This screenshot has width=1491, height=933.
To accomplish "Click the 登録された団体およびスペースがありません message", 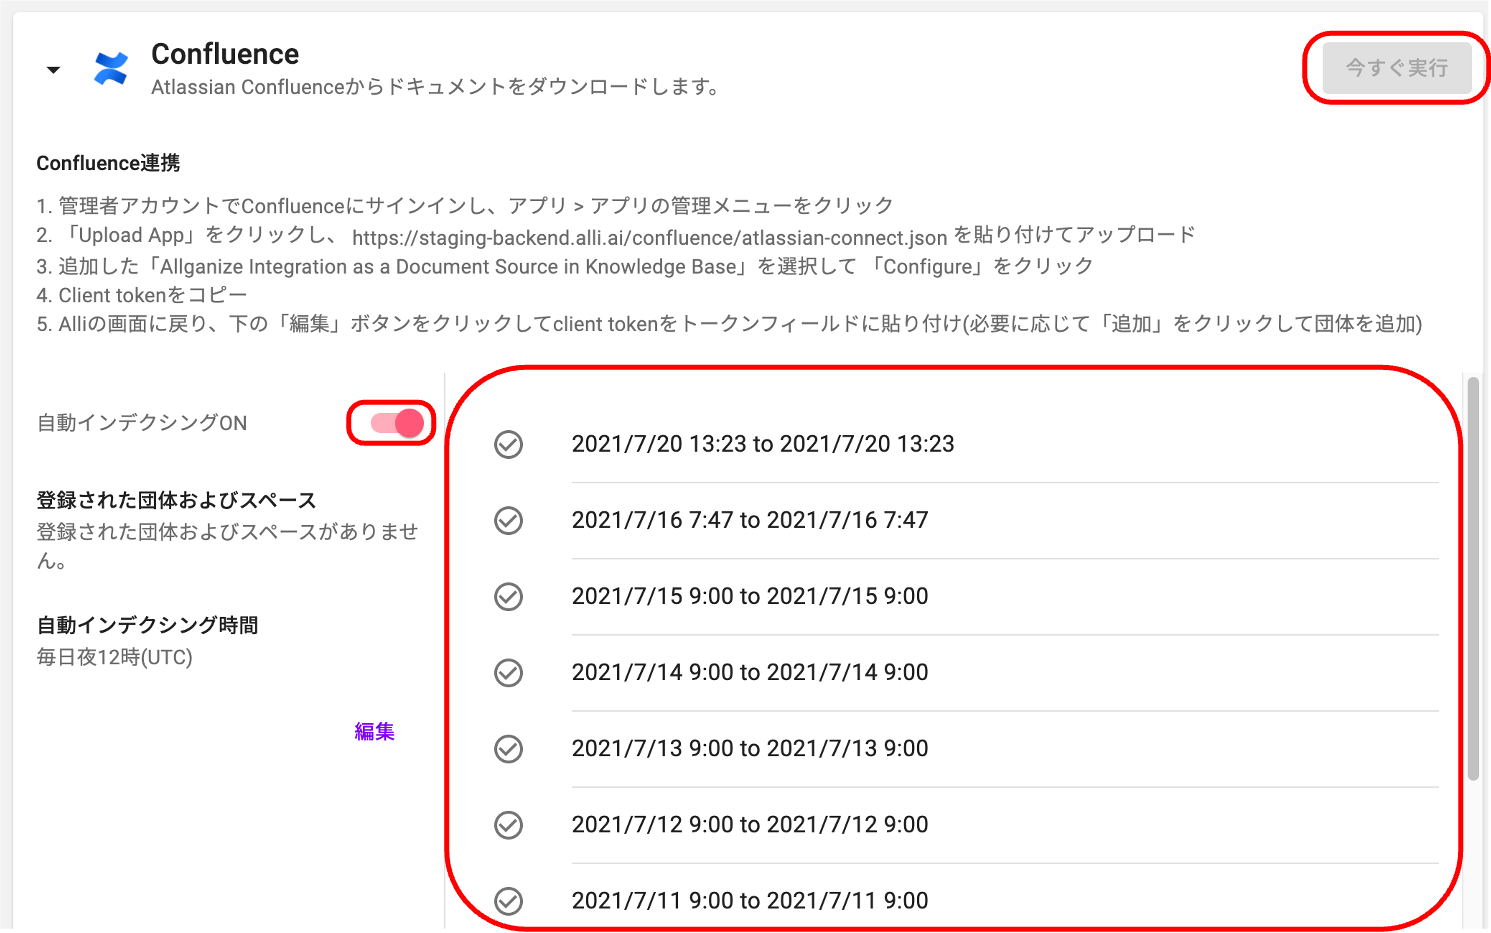I will [227, 546].
